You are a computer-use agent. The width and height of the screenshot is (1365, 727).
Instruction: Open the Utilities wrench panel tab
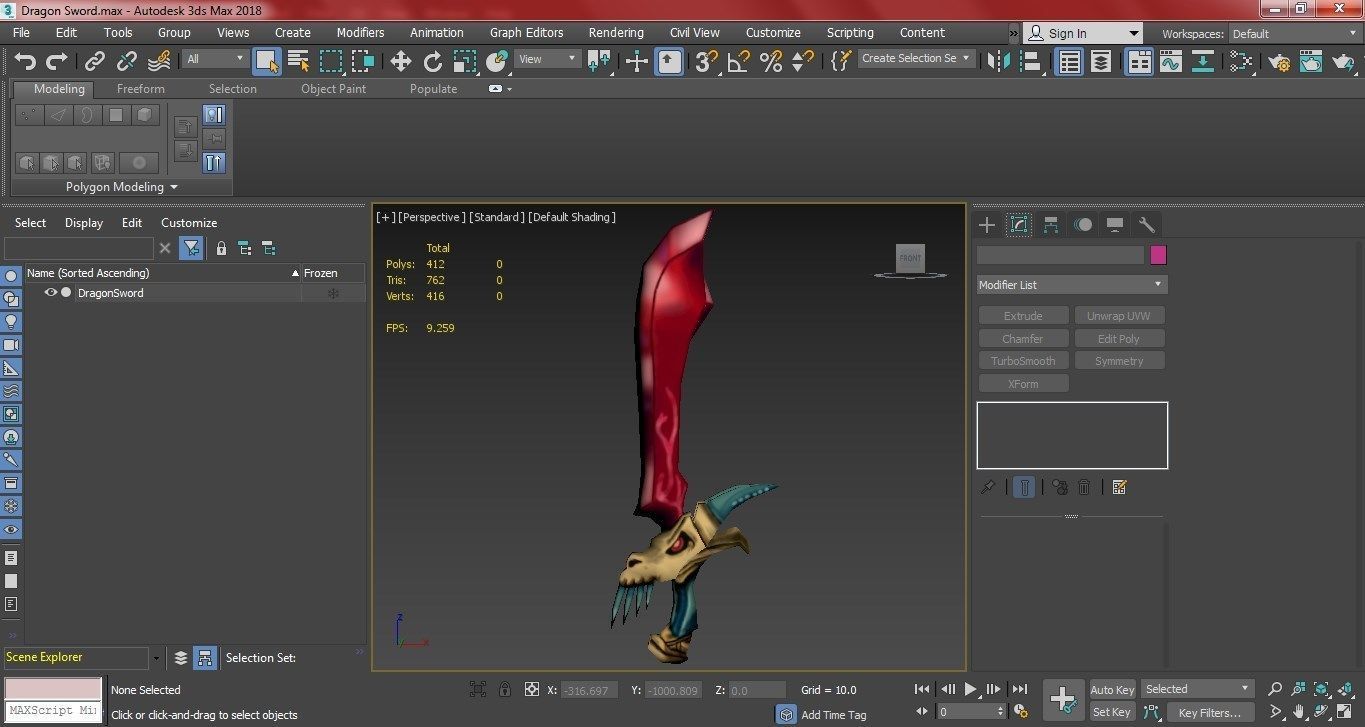(x=1147, y=225)
